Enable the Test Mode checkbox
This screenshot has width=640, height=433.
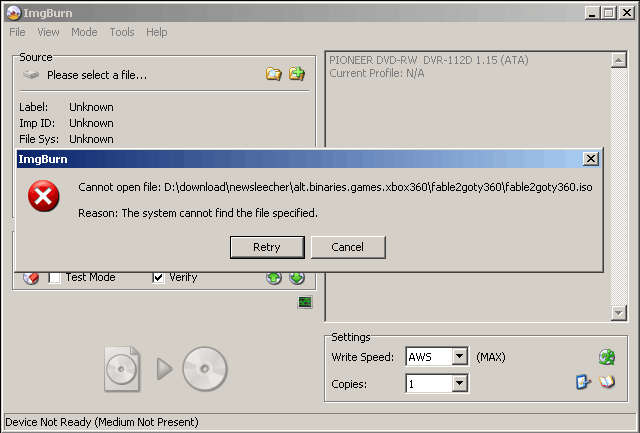tap(54, 278)
